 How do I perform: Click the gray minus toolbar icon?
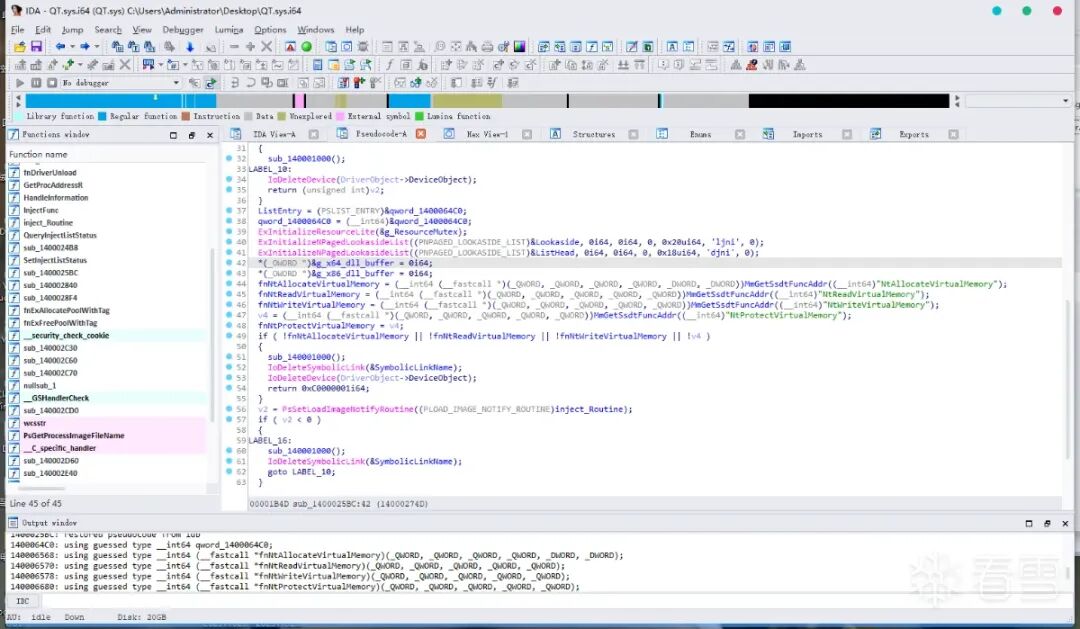coord(234,47)
